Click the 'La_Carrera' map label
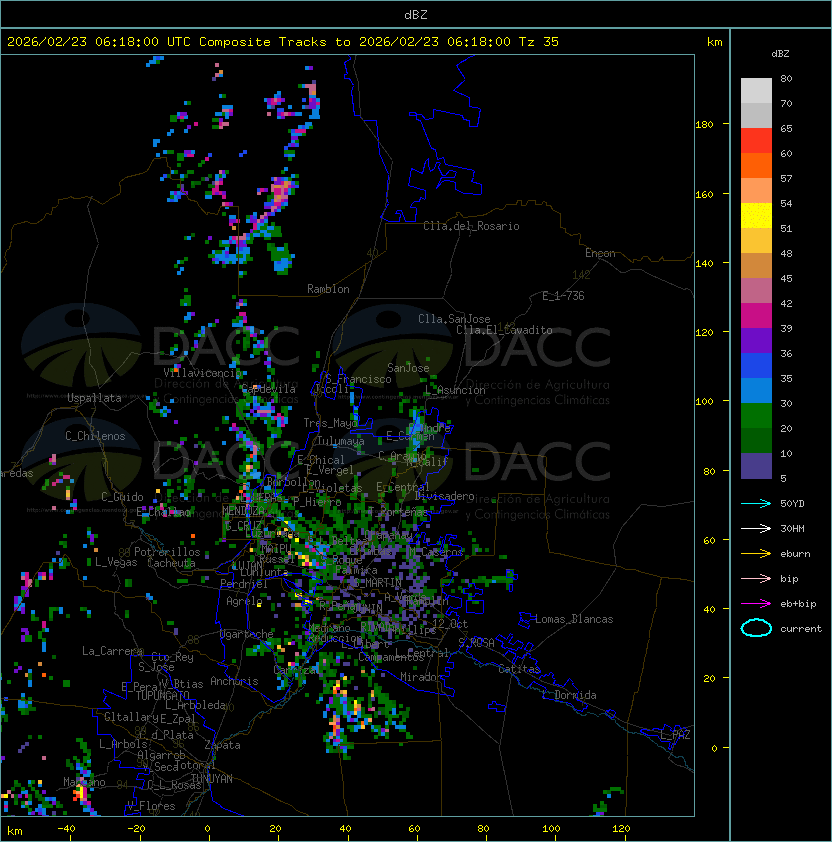832x842 pixels. point(113,651)
